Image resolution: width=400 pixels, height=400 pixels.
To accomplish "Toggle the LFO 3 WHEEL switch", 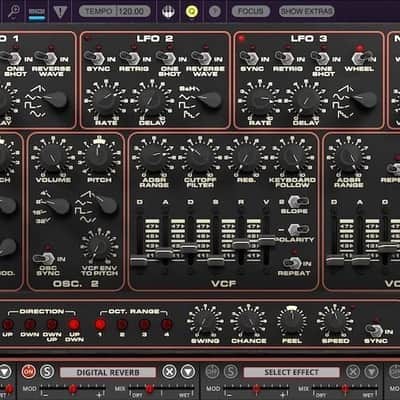I will point(361,58).
